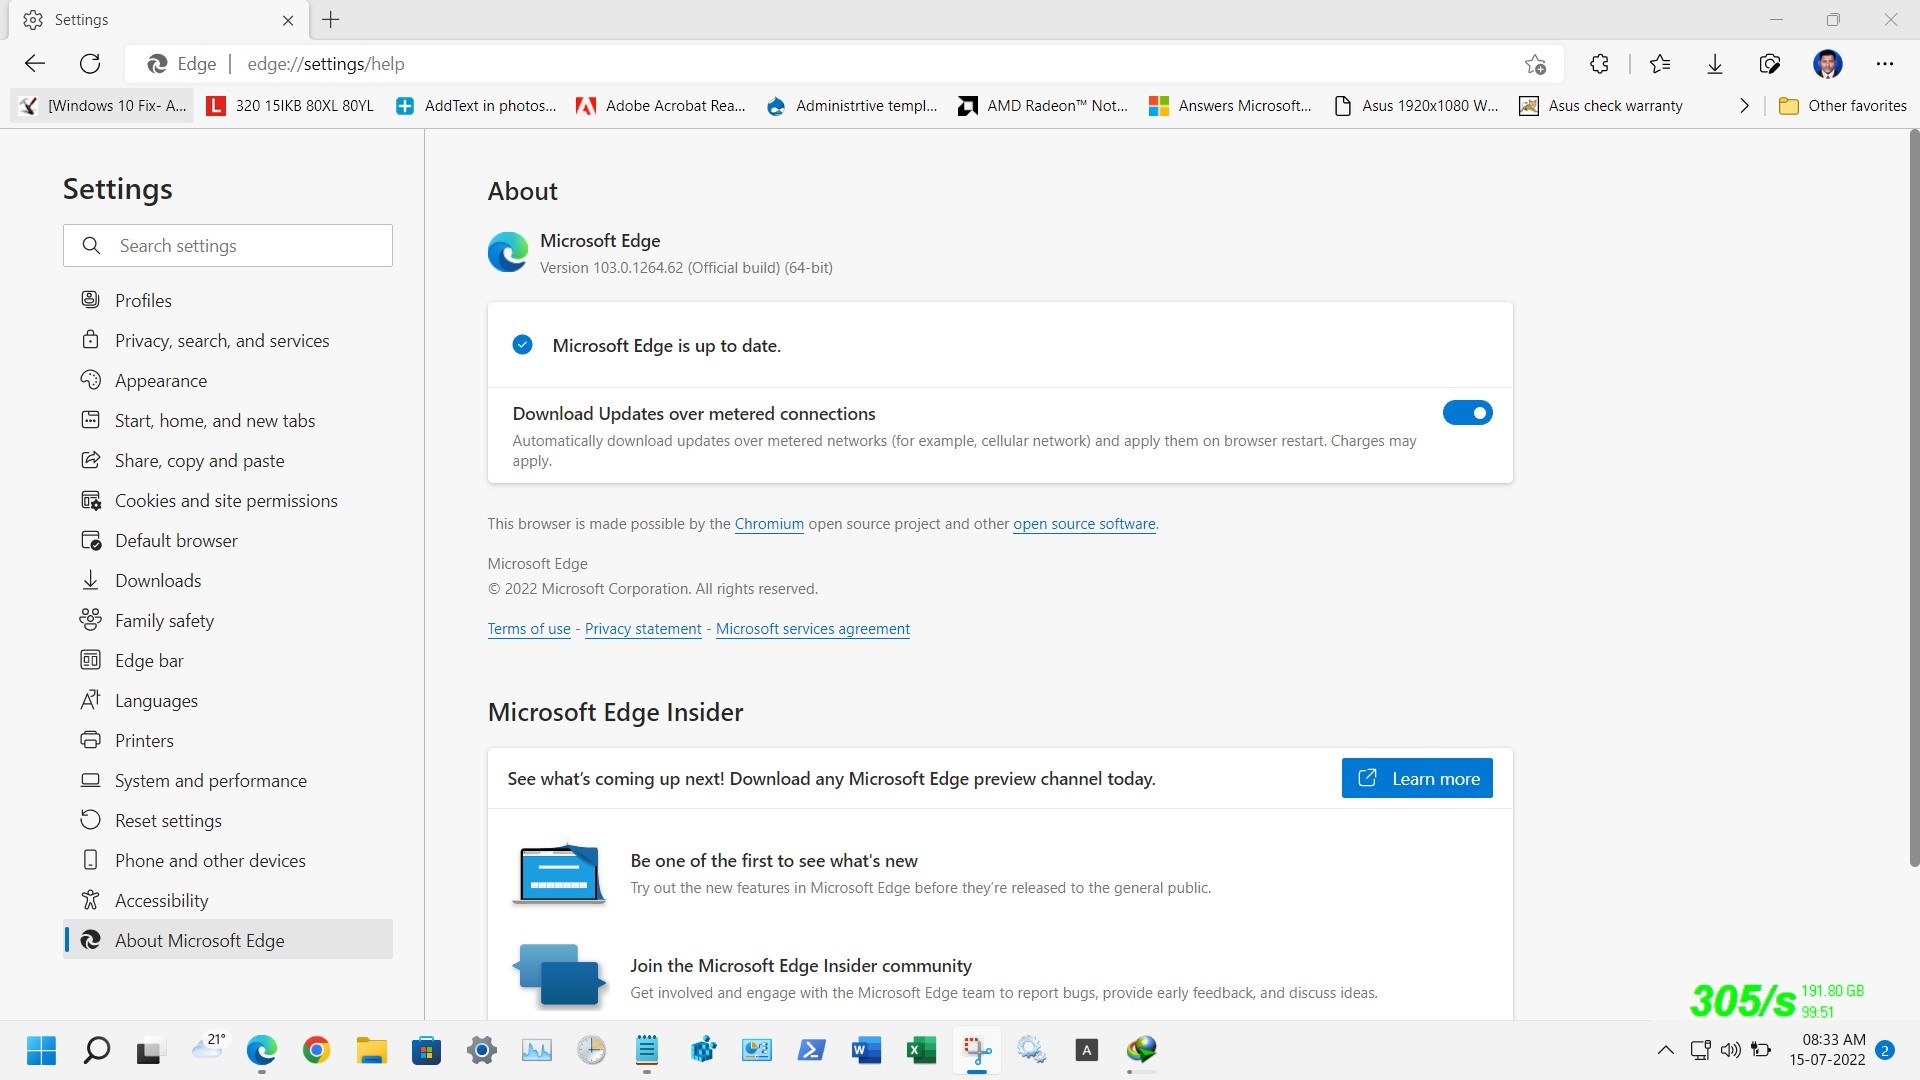The height and width of the screenshot is (1080, 1920).
Task: Toggle Download Updates over metered connections
Action: tap(1467, 413)
